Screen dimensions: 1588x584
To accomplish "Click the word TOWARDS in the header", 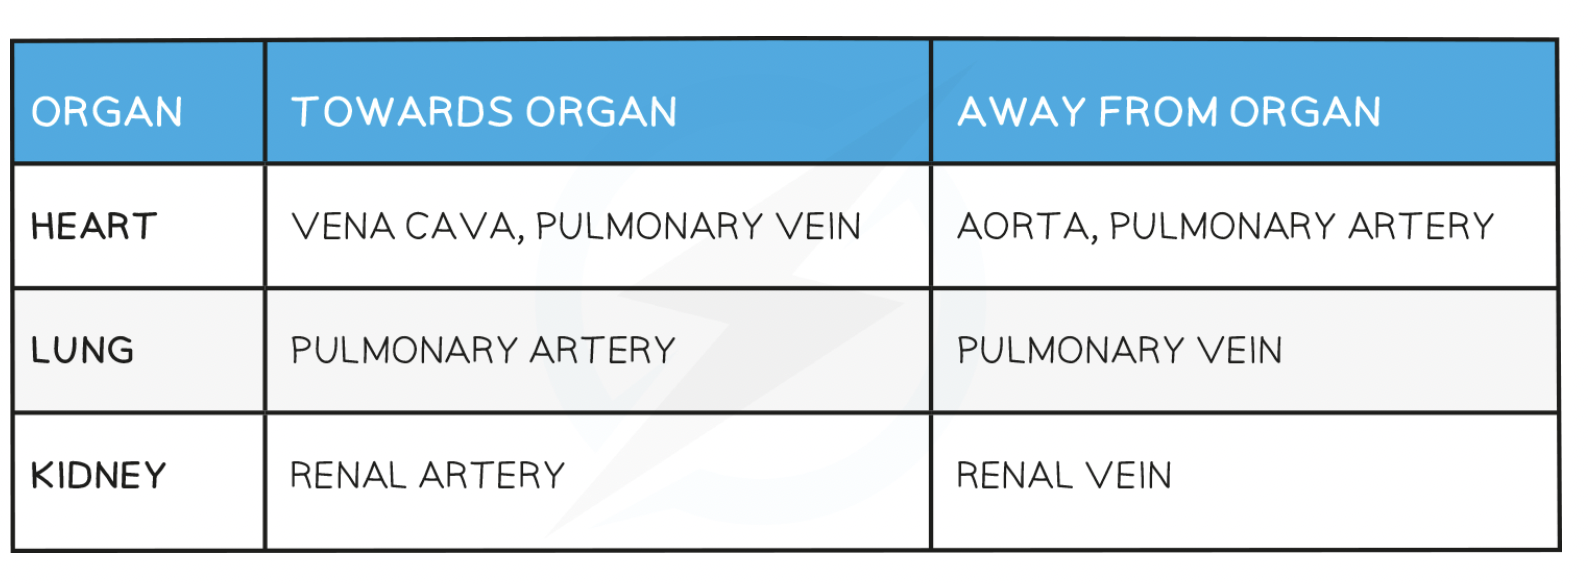I will tap(402, 112).
